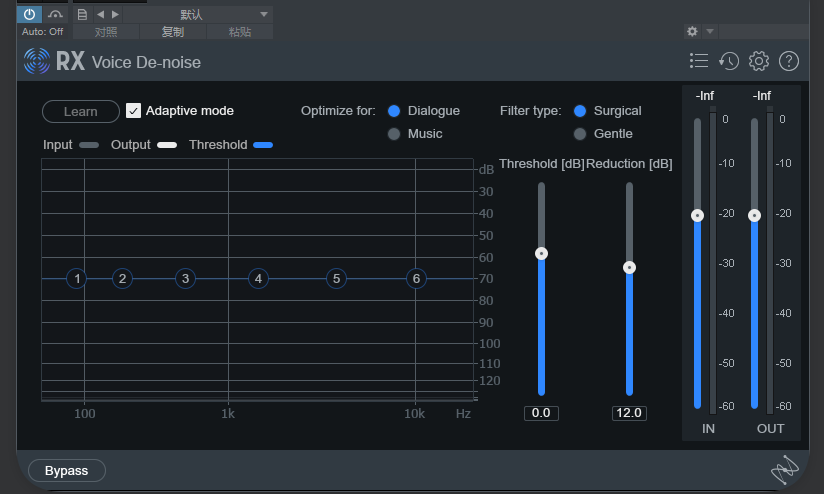Open the undo history icon
This screenshot has height=494, width=824.
[729, 61]
